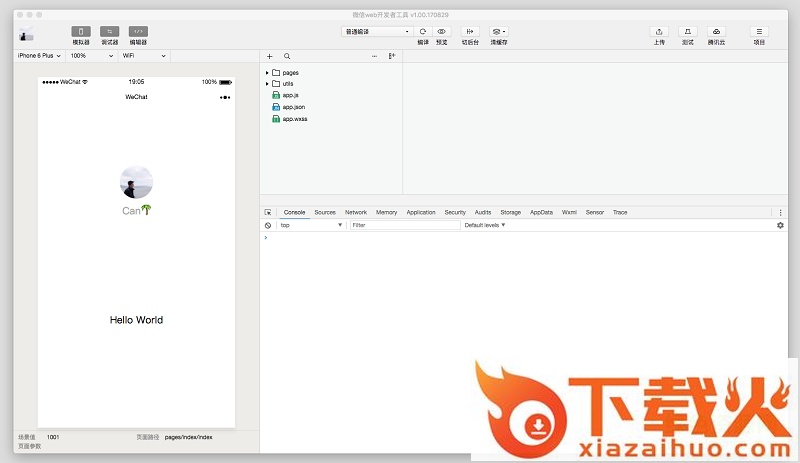Viewport: 800px width, 463px height.
Task: Click the 编译 compile refresh icon
Action: 423,32
